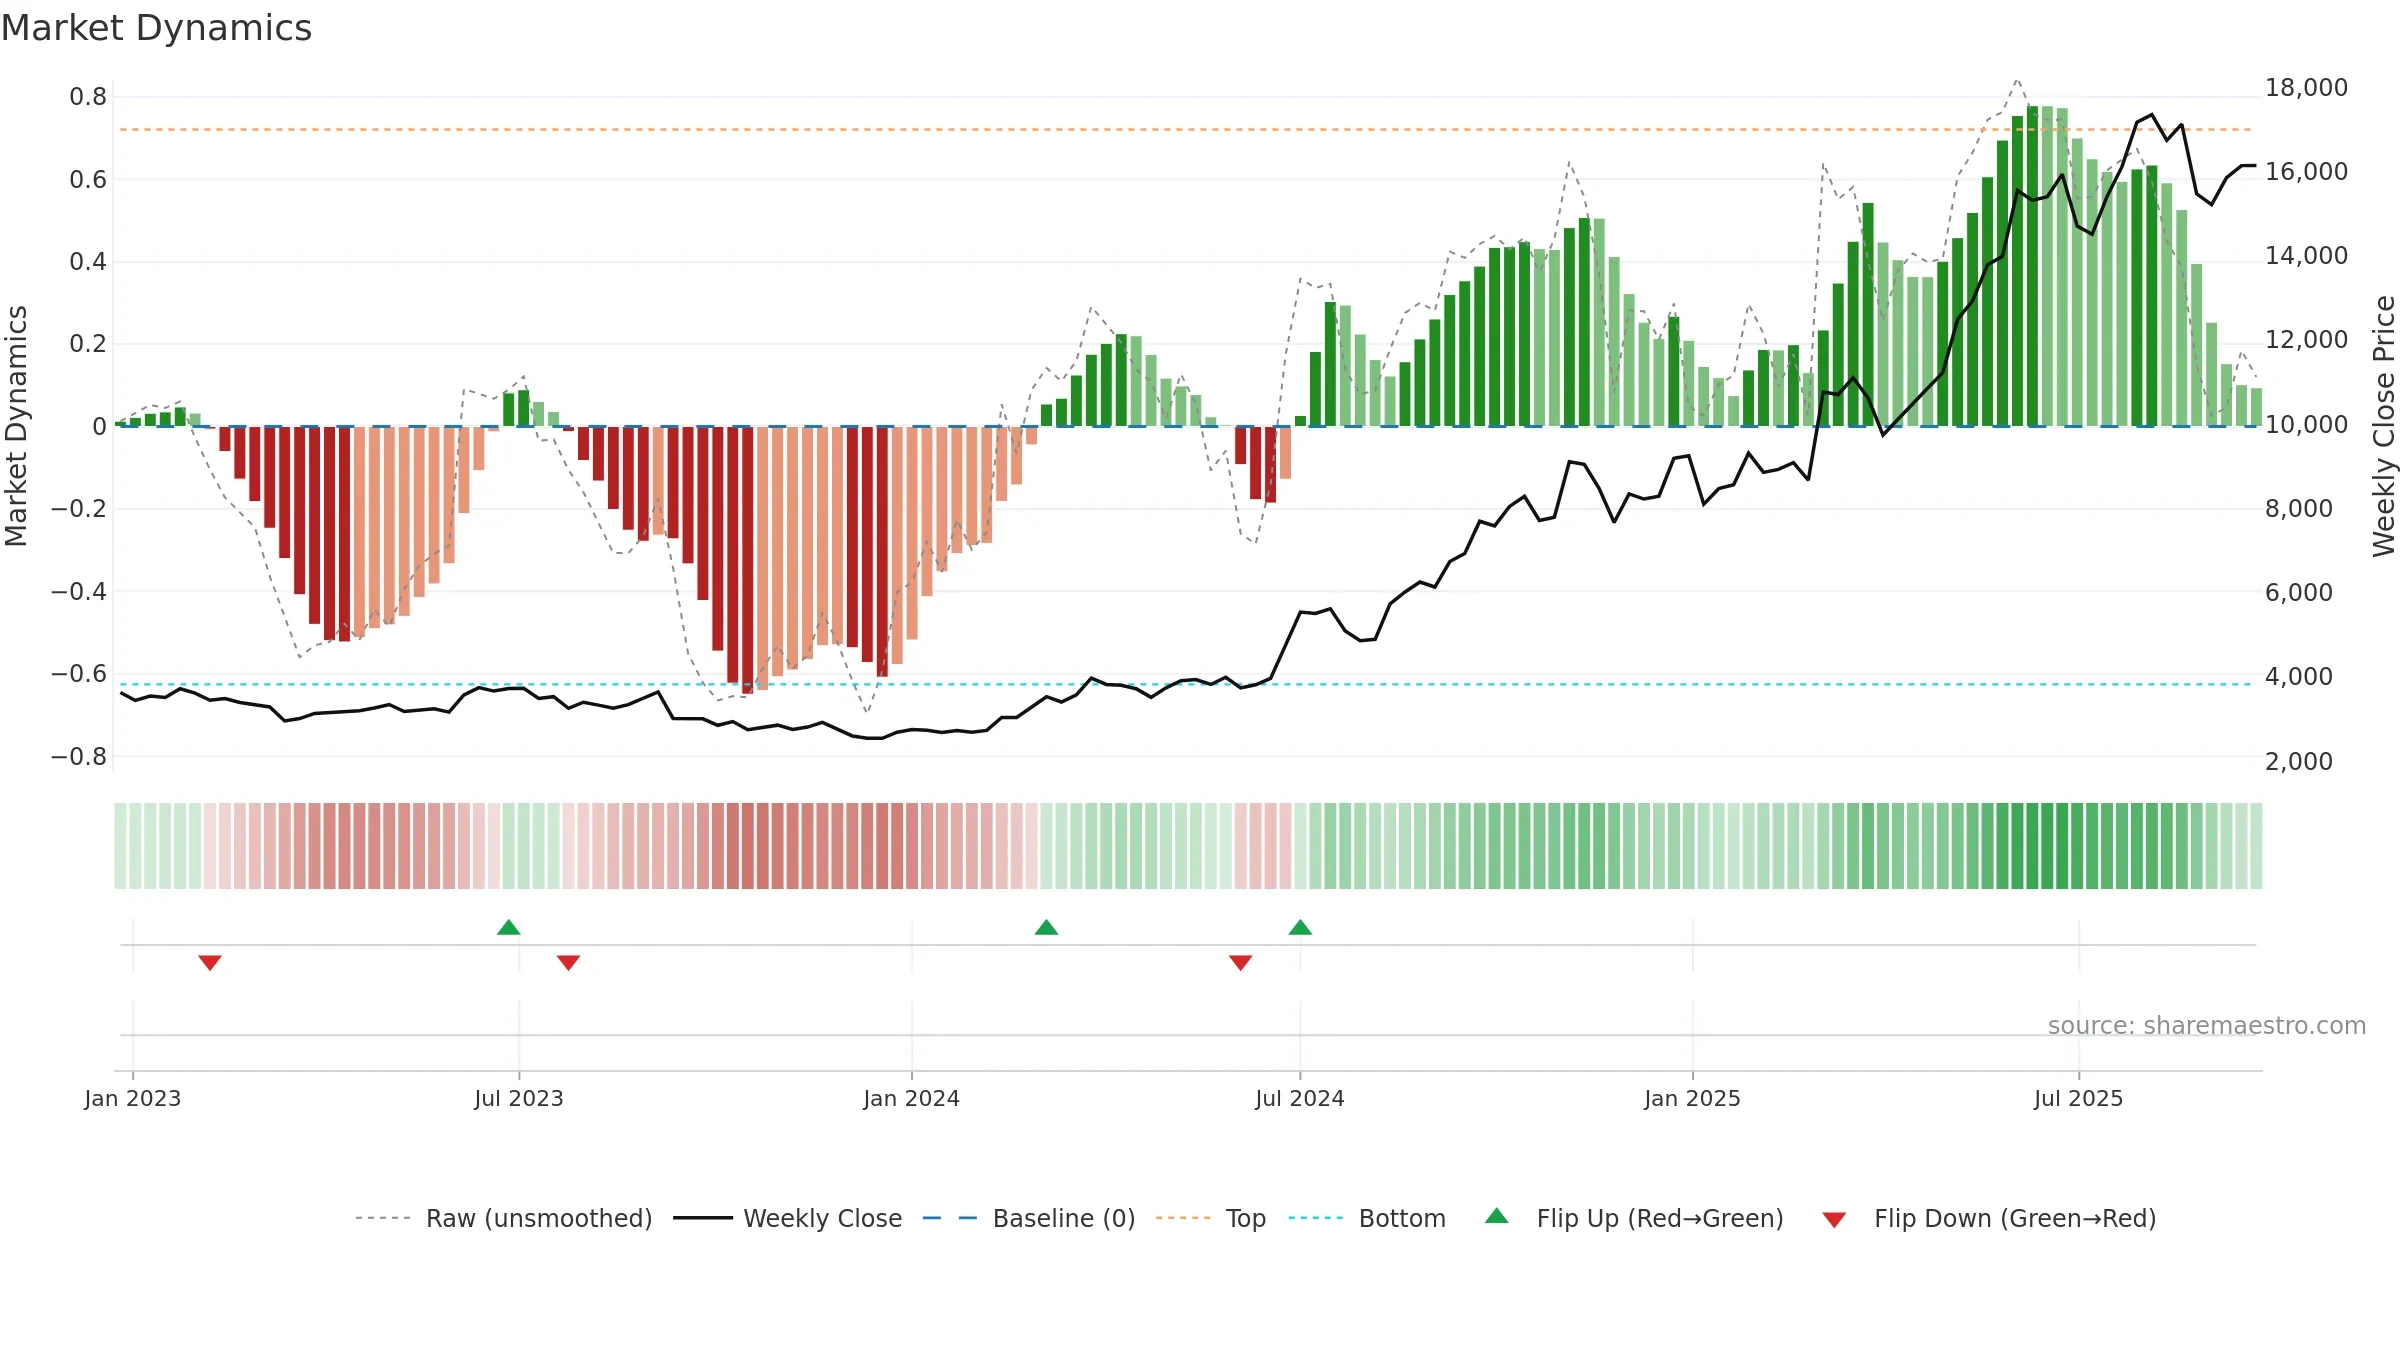Click the 16,000 price axis label
2400x1350 pixels.
(2306, 171)
